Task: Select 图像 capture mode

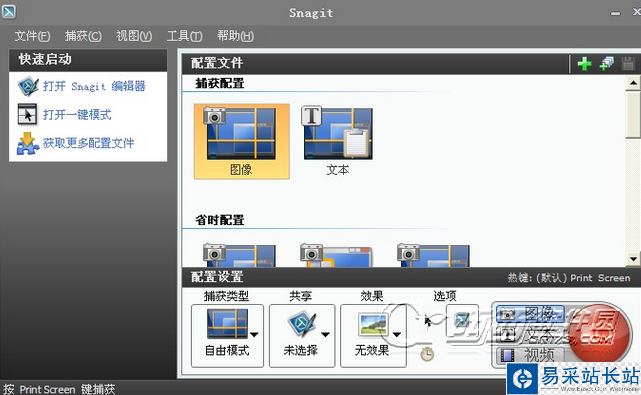Action: (x=530, y=314)
